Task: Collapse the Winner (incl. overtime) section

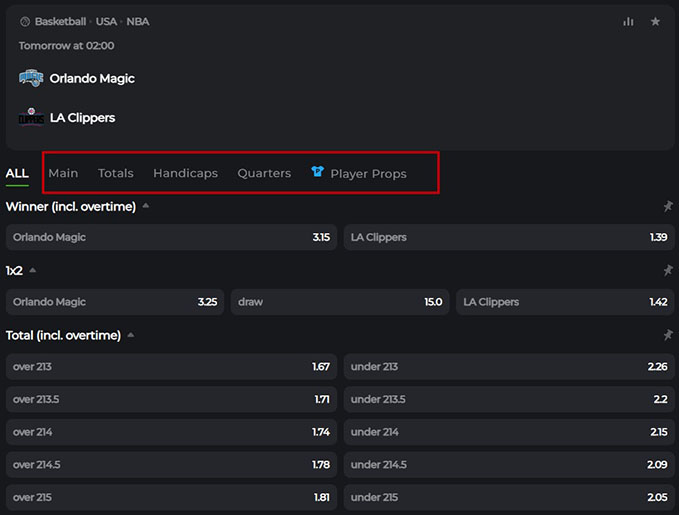Action: [x=146, y=206]
